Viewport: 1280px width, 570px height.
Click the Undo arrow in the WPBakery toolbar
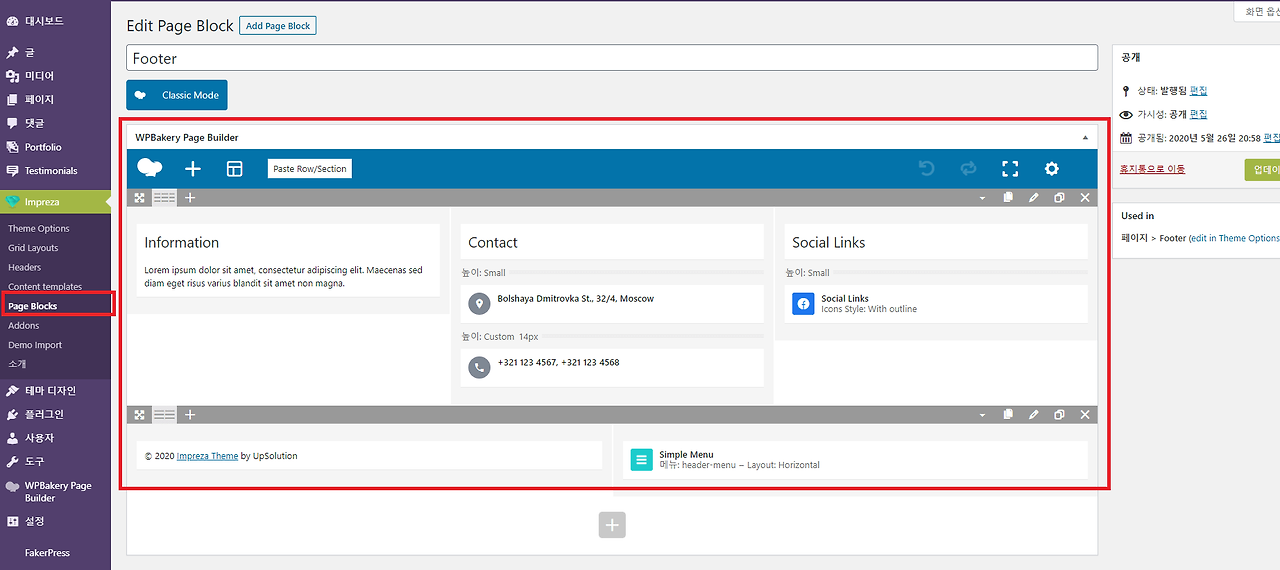[926, 169]
